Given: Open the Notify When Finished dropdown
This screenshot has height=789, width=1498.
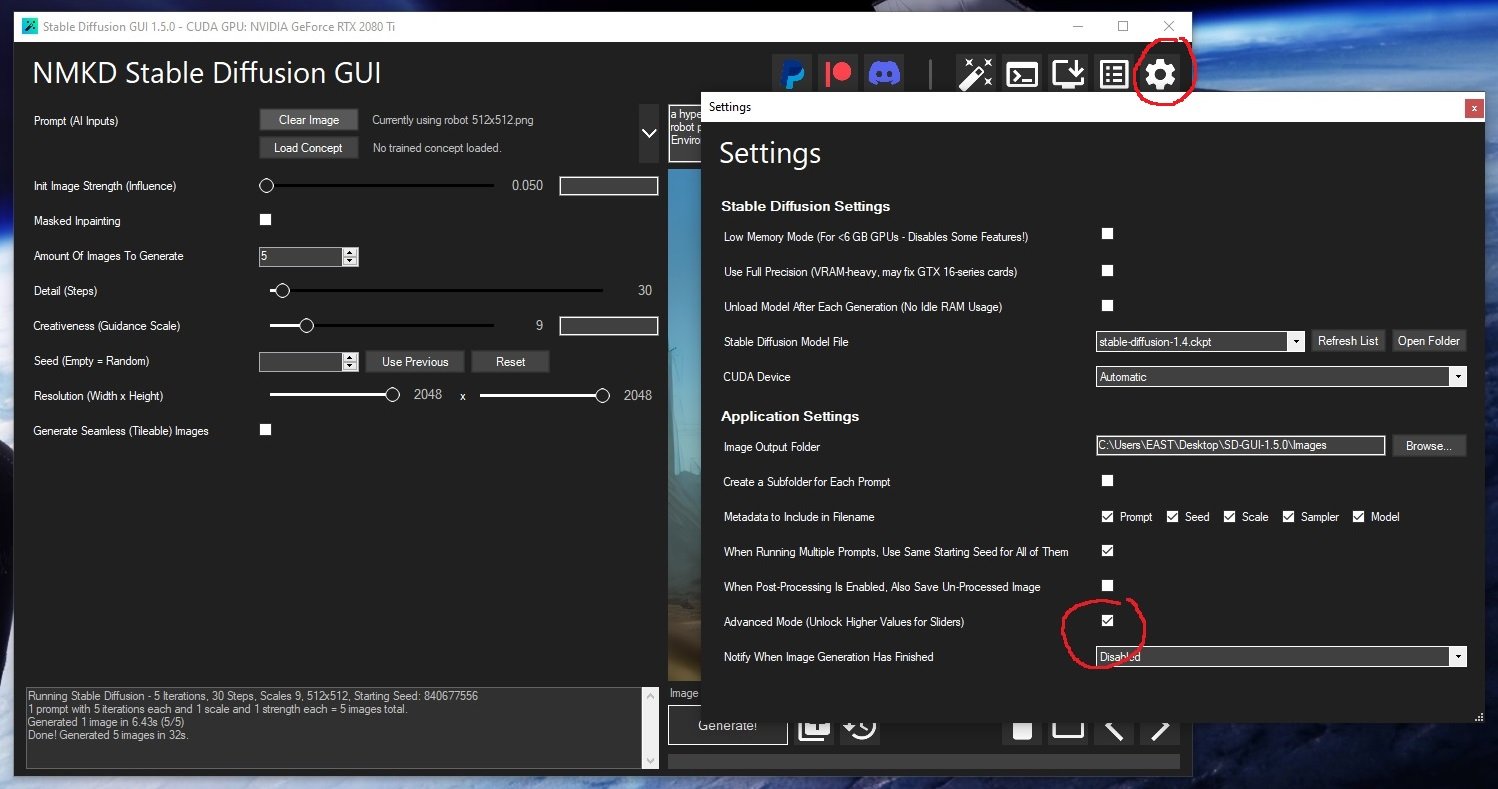Looking at the screenshot, I should point(1458,657).
